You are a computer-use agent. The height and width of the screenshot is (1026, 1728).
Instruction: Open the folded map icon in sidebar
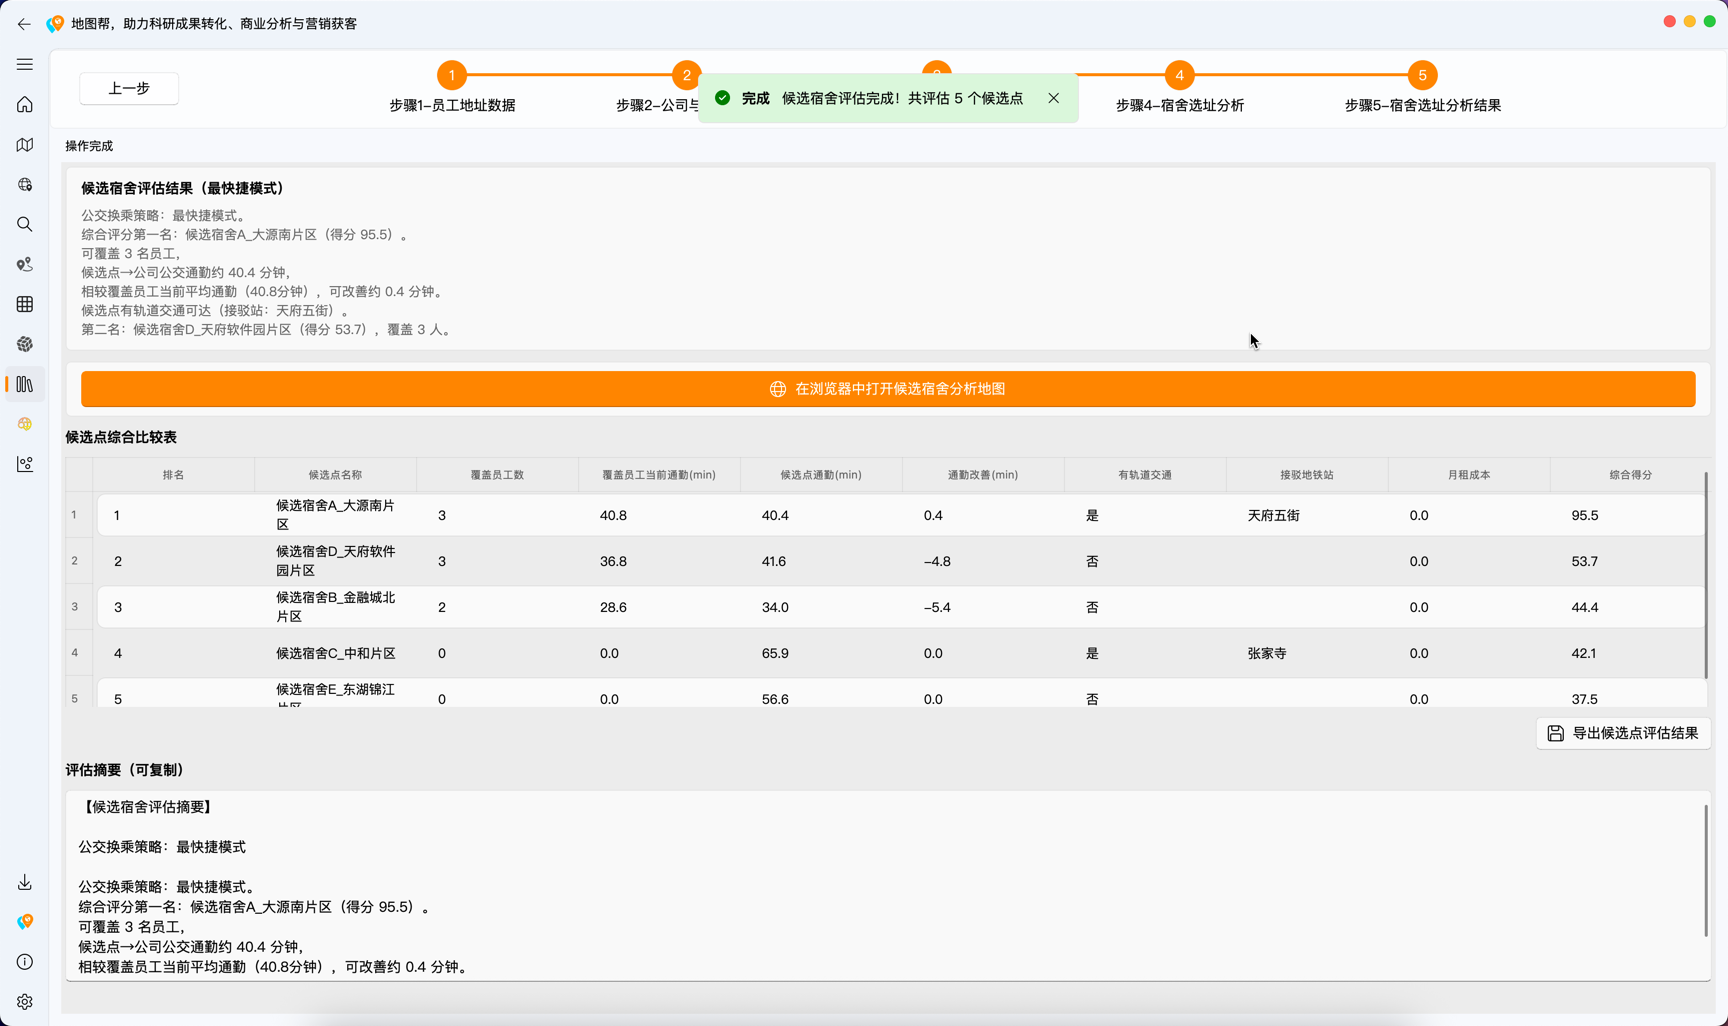(25, 145)
